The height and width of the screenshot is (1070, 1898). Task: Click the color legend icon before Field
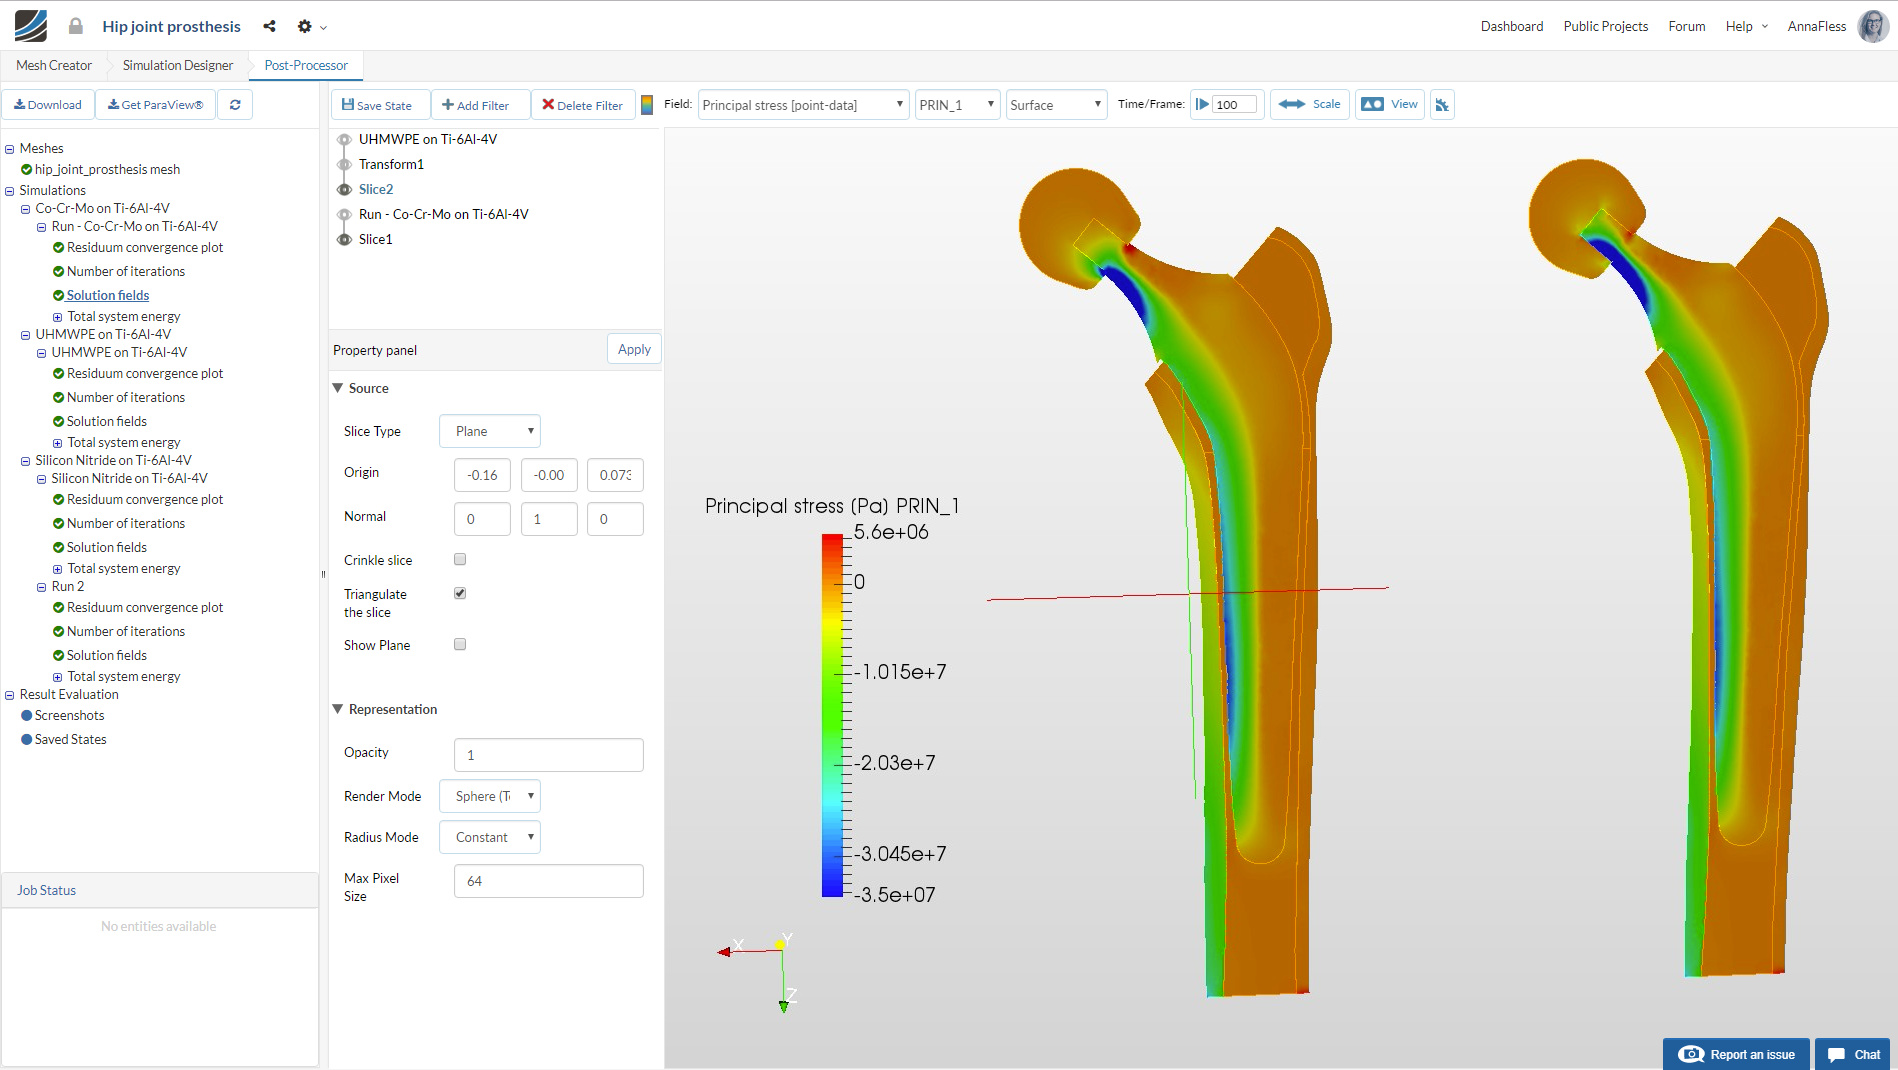pos(647,105)
